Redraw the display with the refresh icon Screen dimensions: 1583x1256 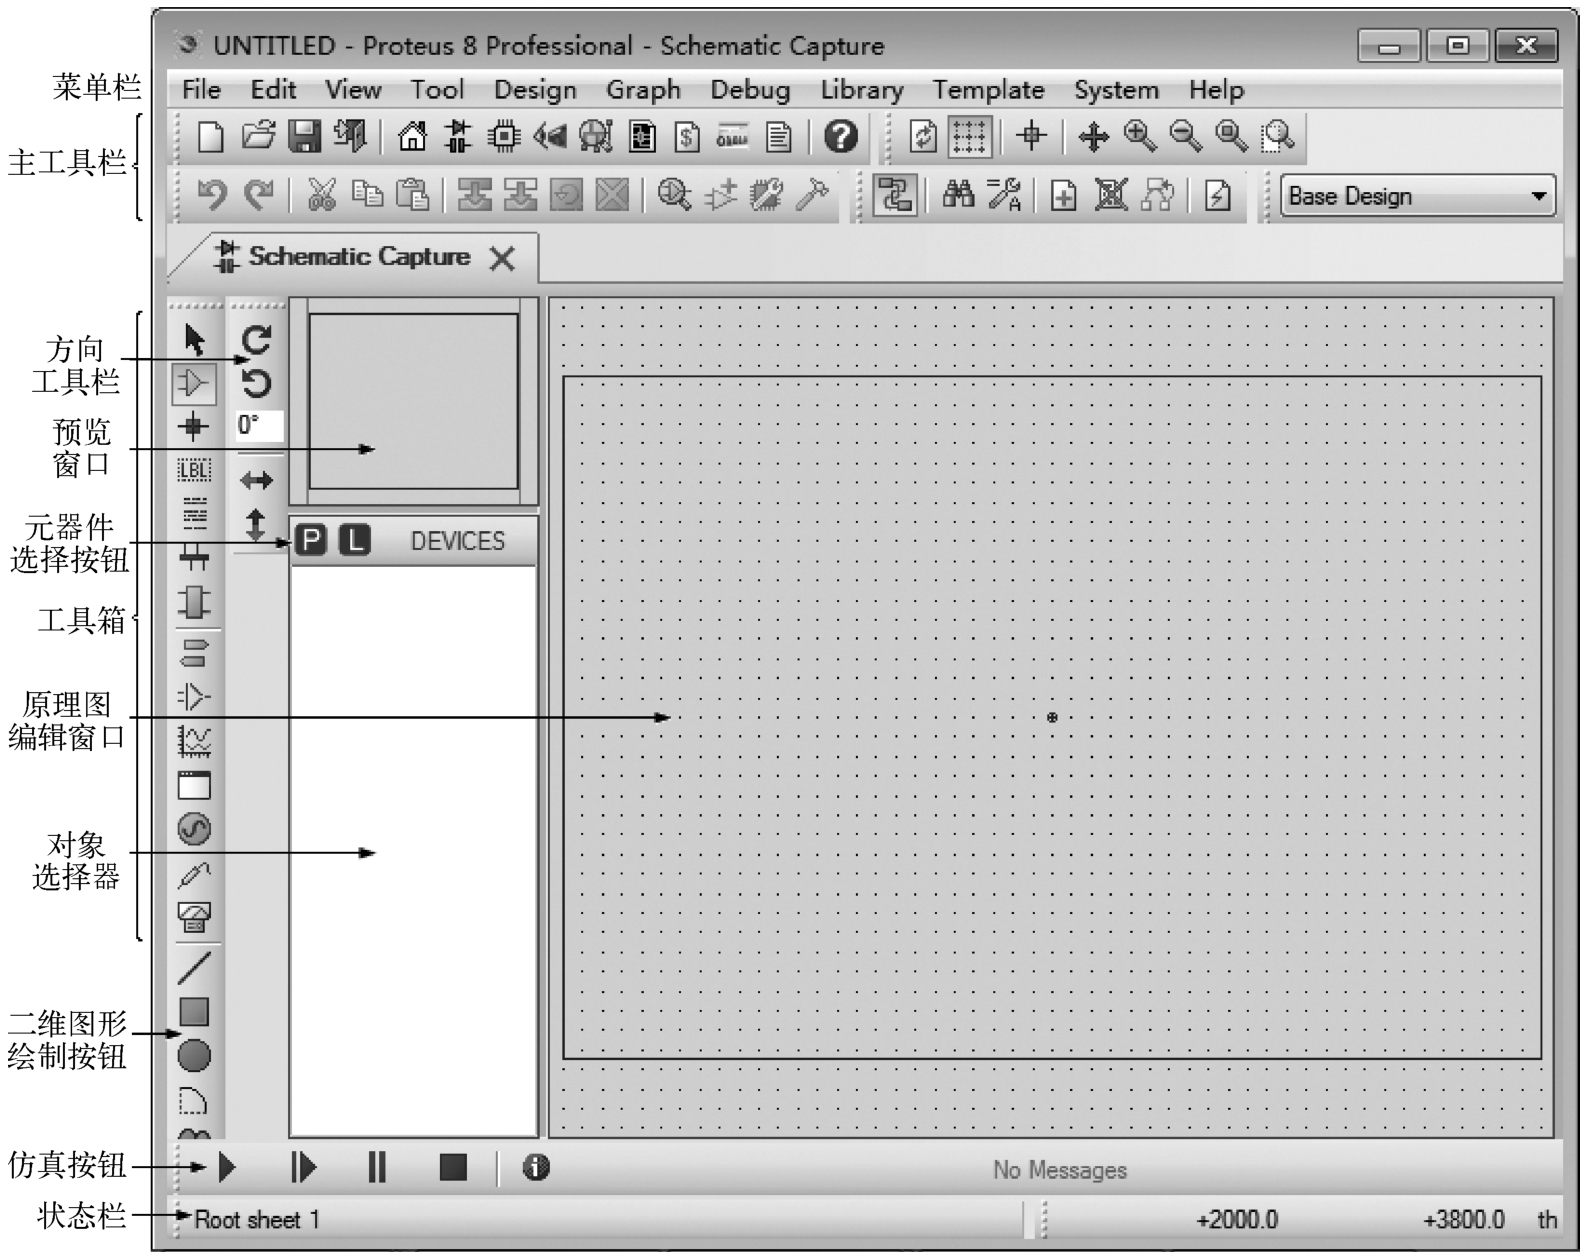[923, 137]
